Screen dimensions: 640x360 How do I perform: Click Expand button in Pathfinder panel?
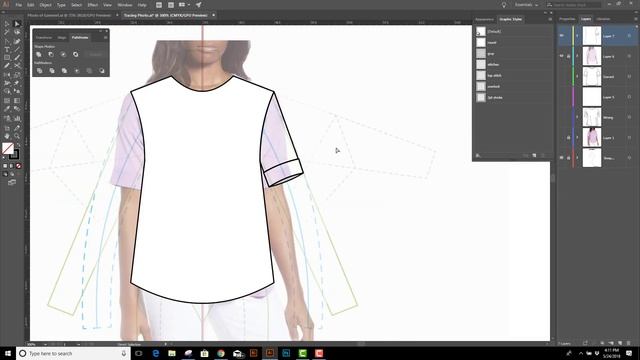coord(95,54)
